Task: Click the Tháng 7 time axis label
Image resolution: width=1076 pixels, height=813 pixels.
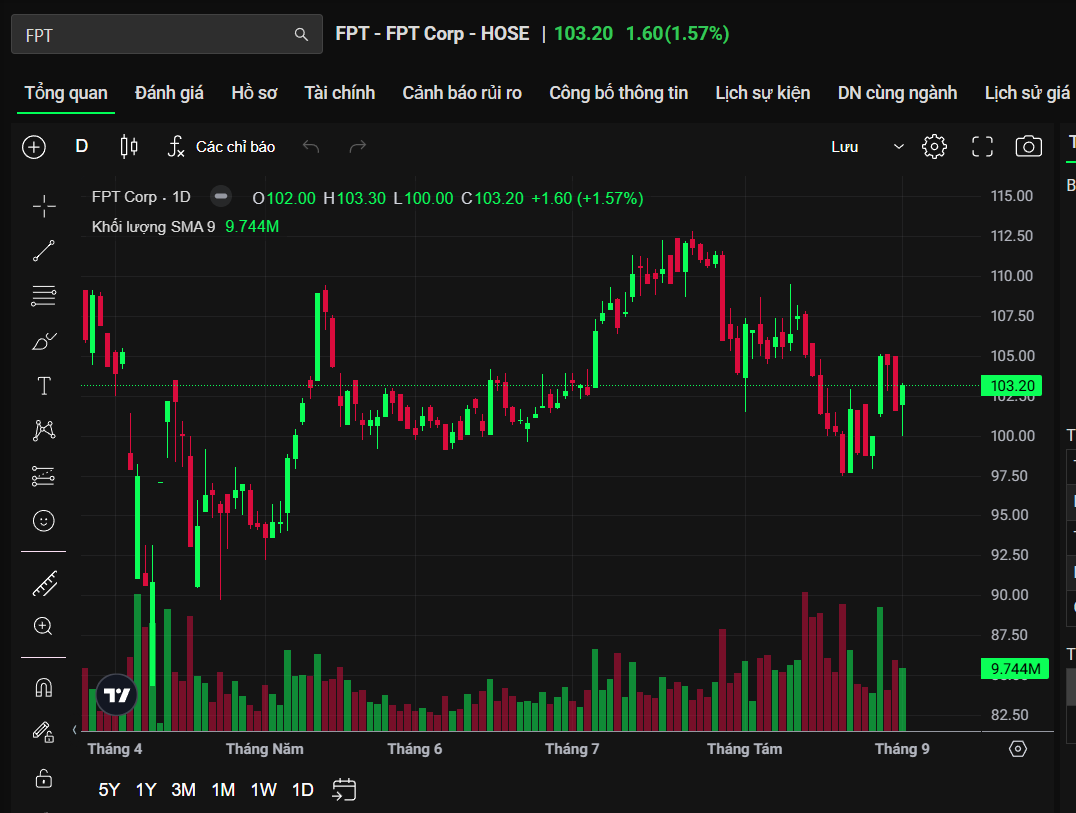Action: (572, 749)
